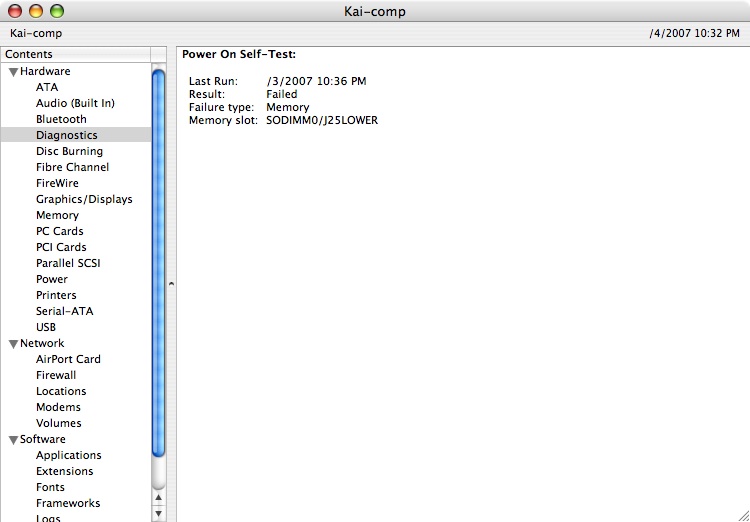
Task: Open AirPort Card under Network
Action: pos(68,359)
